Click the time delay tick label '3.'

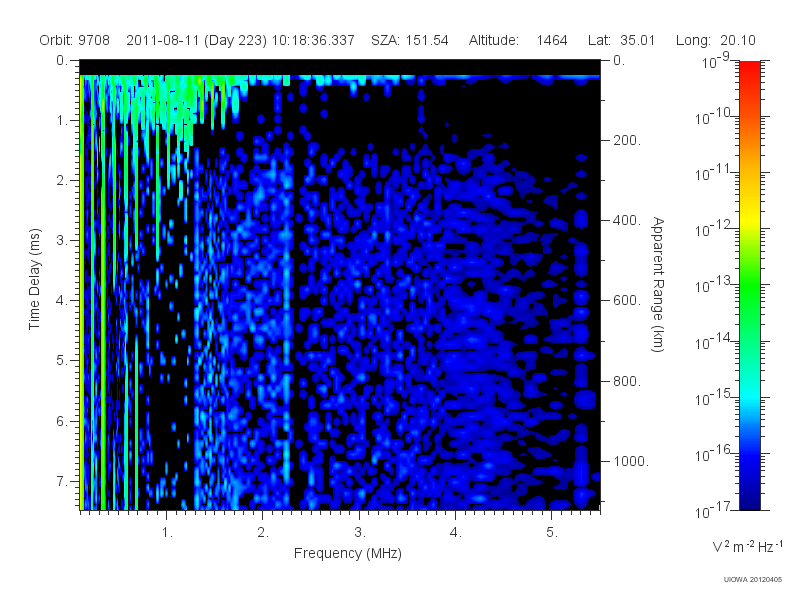pos(62,240)
